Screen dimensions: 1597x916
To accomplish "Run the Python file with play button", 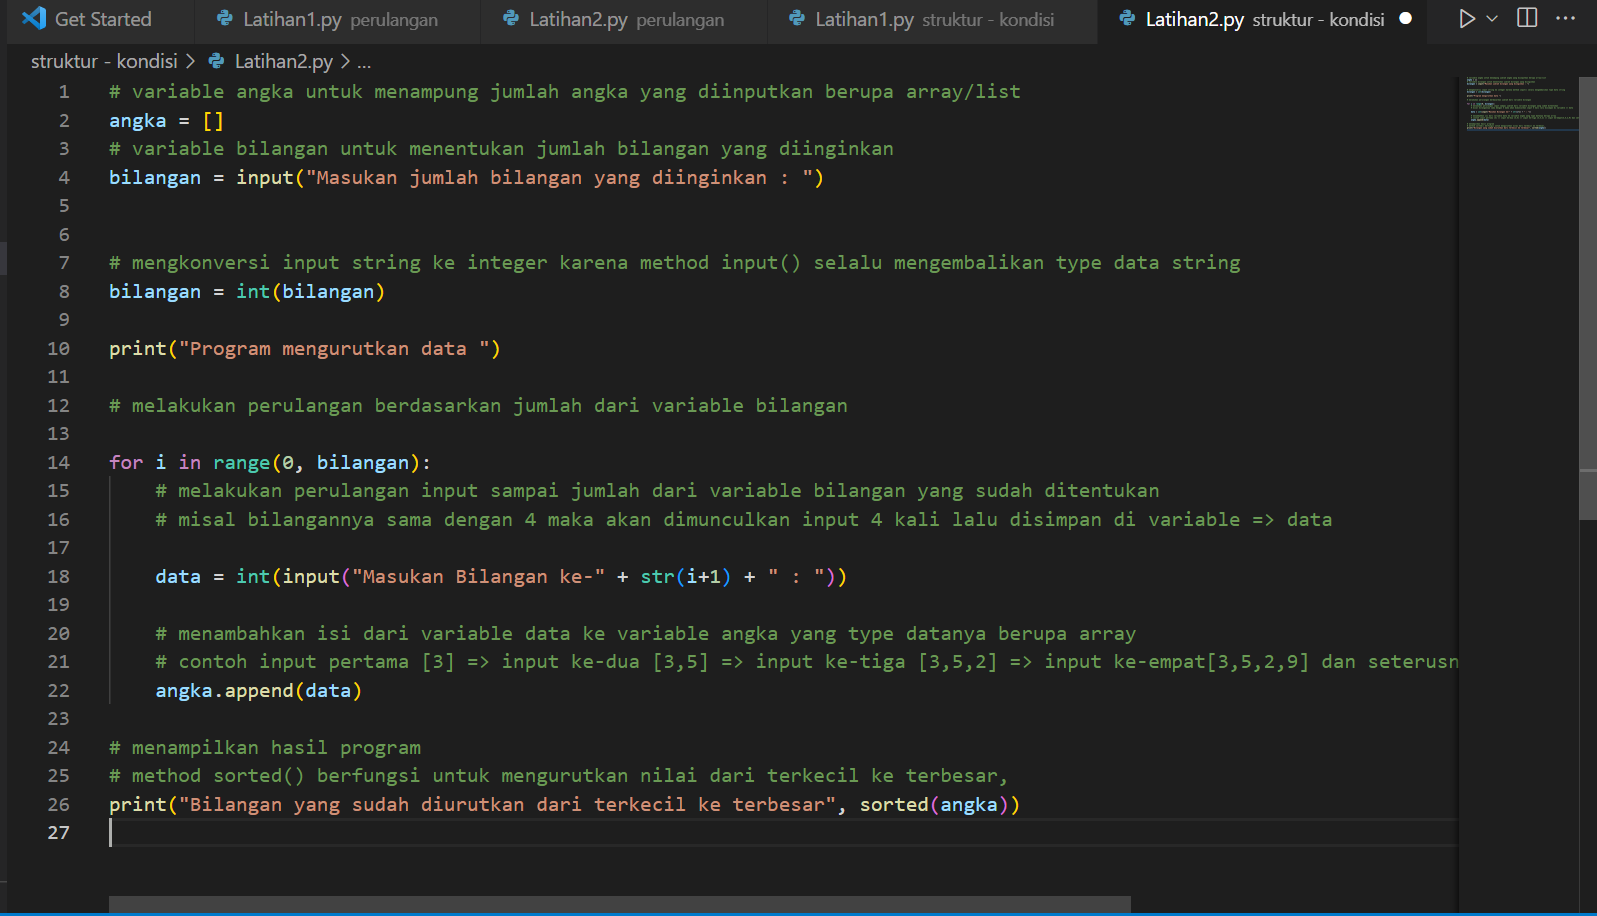I will [x=1466, y=18].
